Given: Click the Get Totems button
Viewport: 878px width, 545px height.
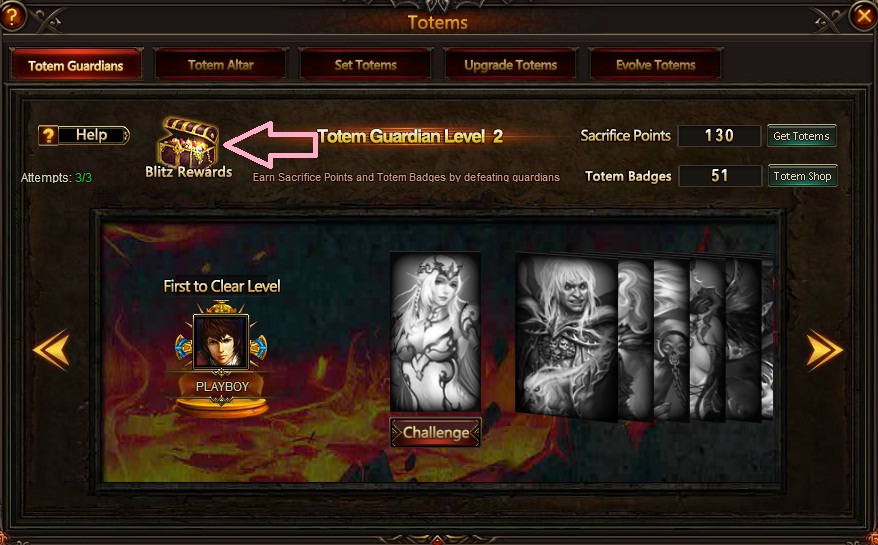Looking at the screenshot, I should (x=801, y=136).
